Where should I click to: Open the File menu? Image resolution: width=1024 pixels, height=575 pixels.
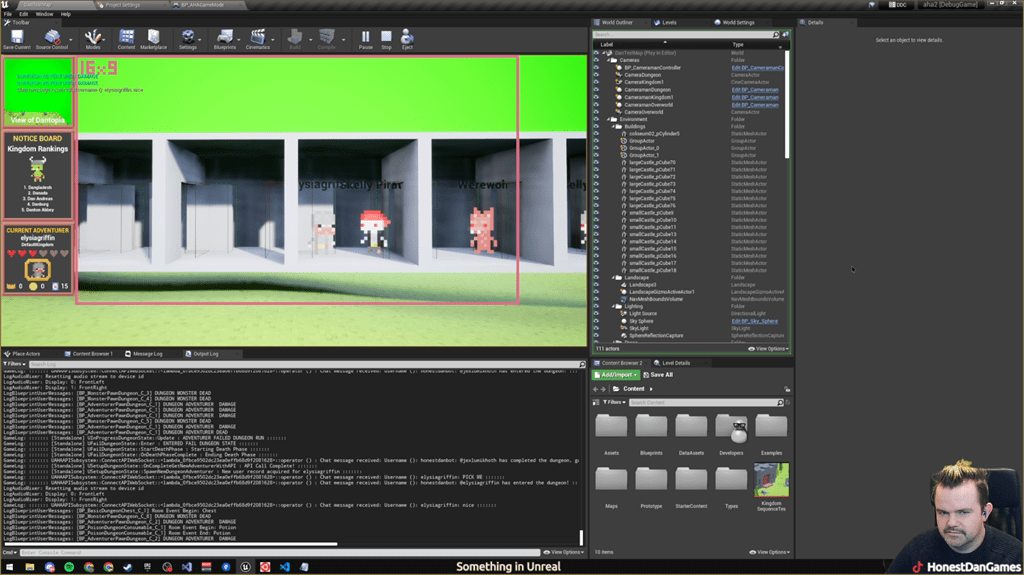tap(8, 14)
